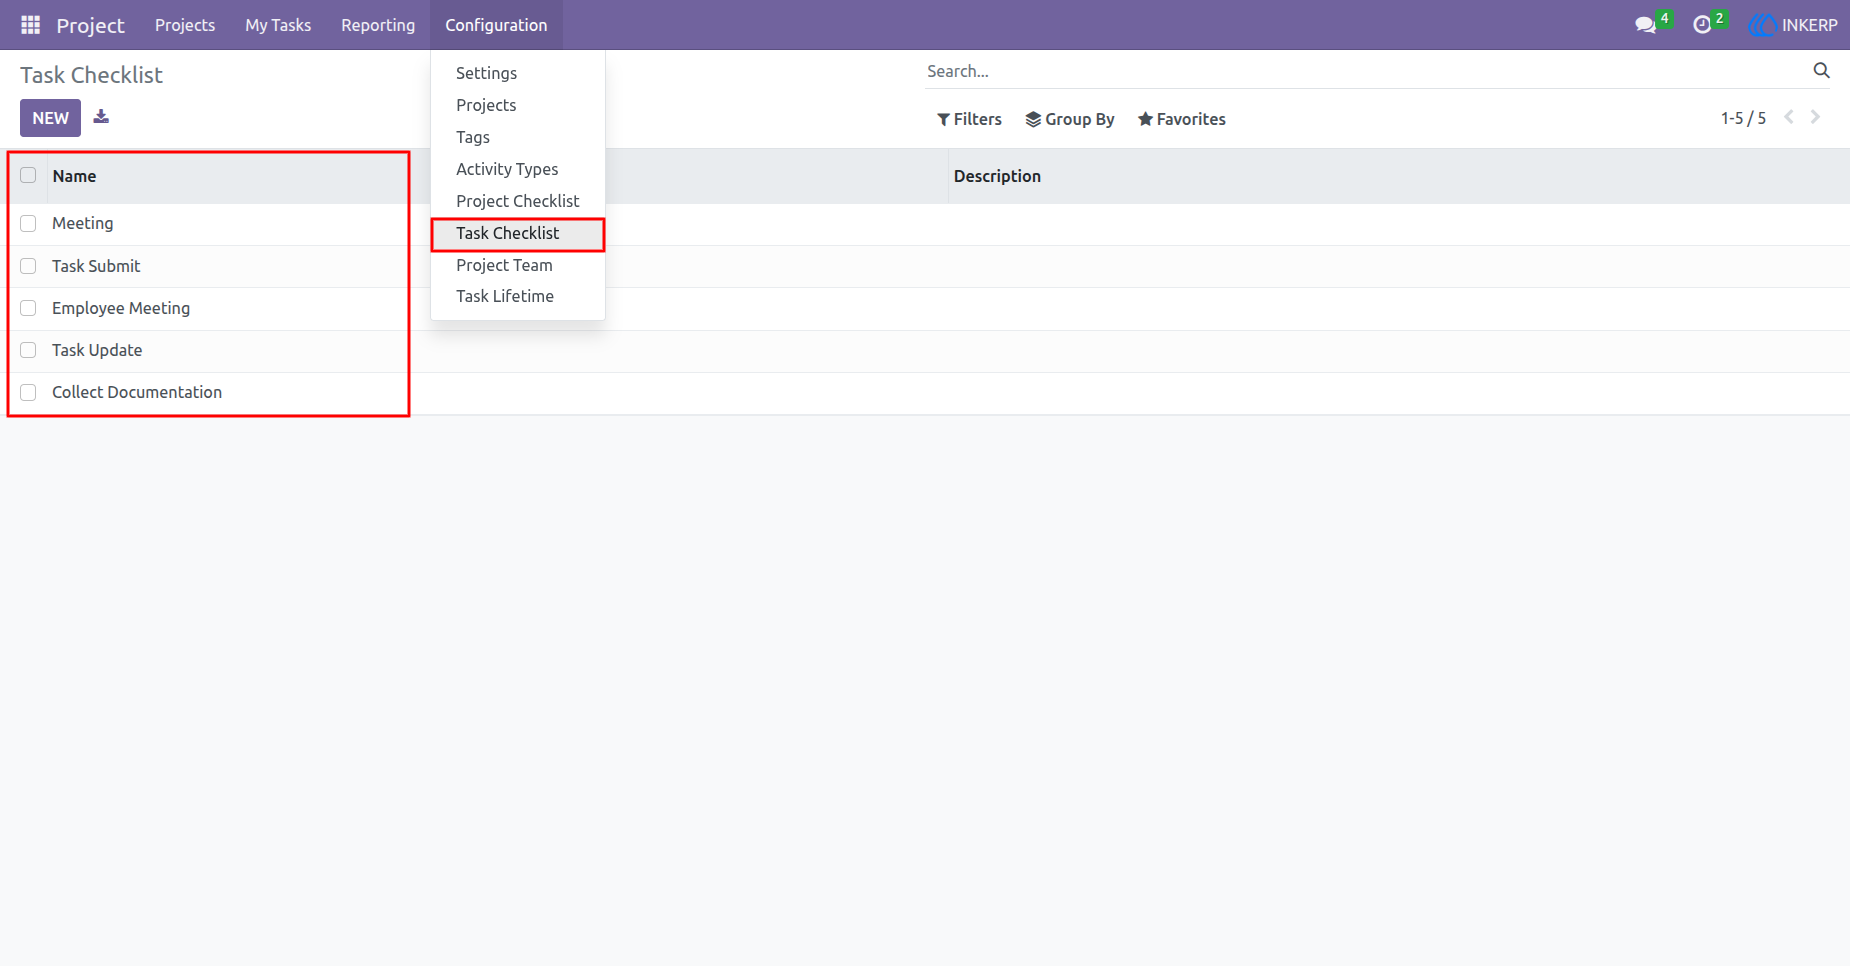Go to next page arrow
Screen dimensions: 1850x966
1815,117
